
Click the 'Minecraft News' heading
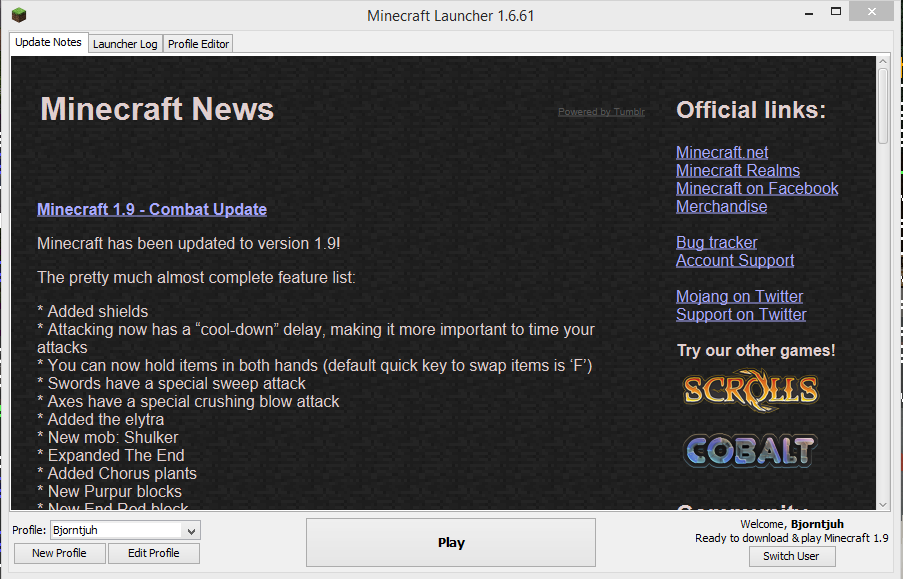(x=157, y=109)
